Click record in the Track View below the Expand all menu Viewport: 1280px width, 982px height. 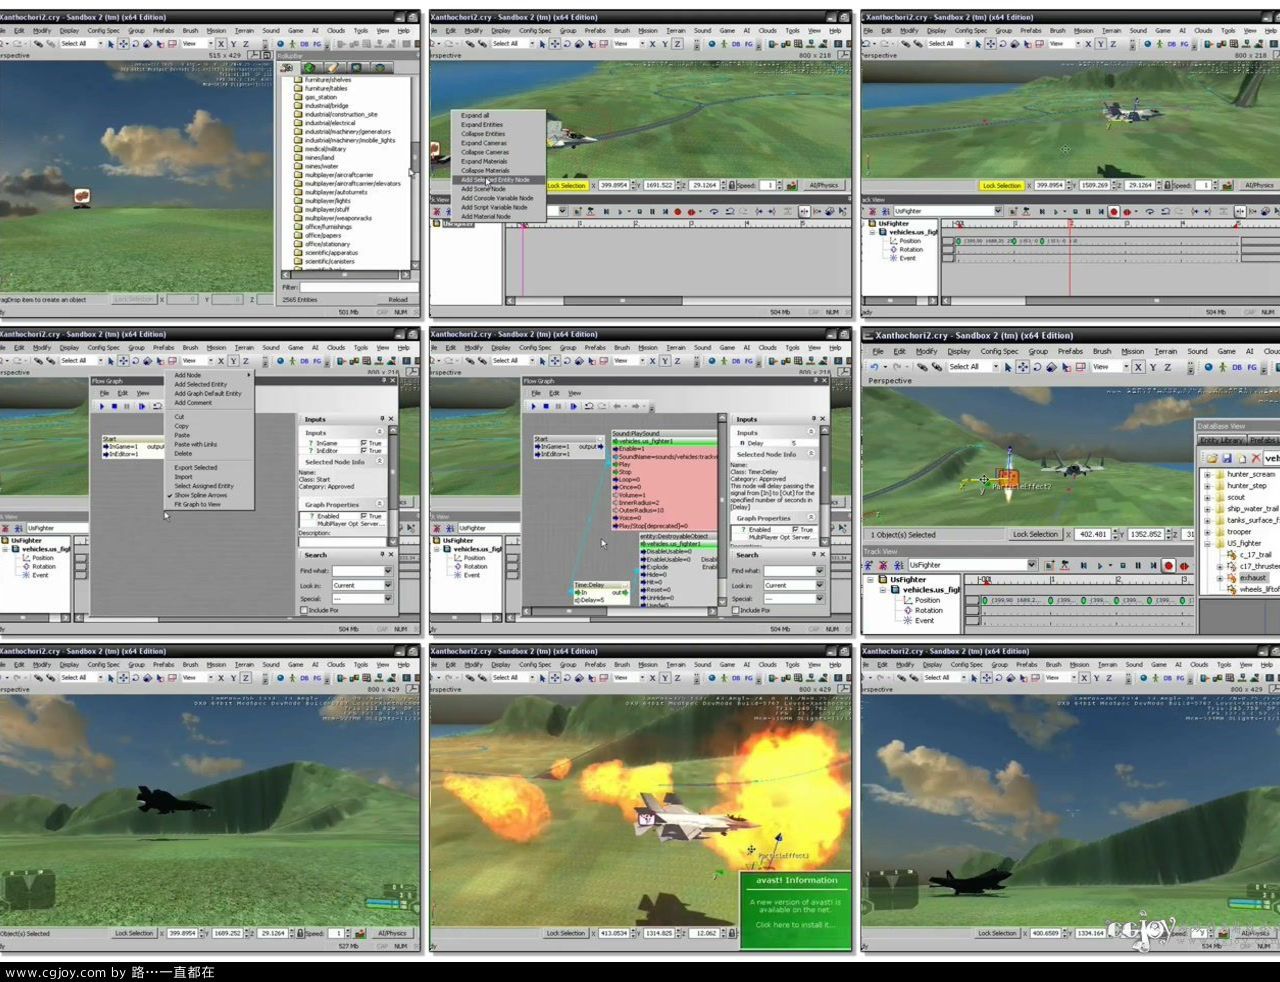677,212
